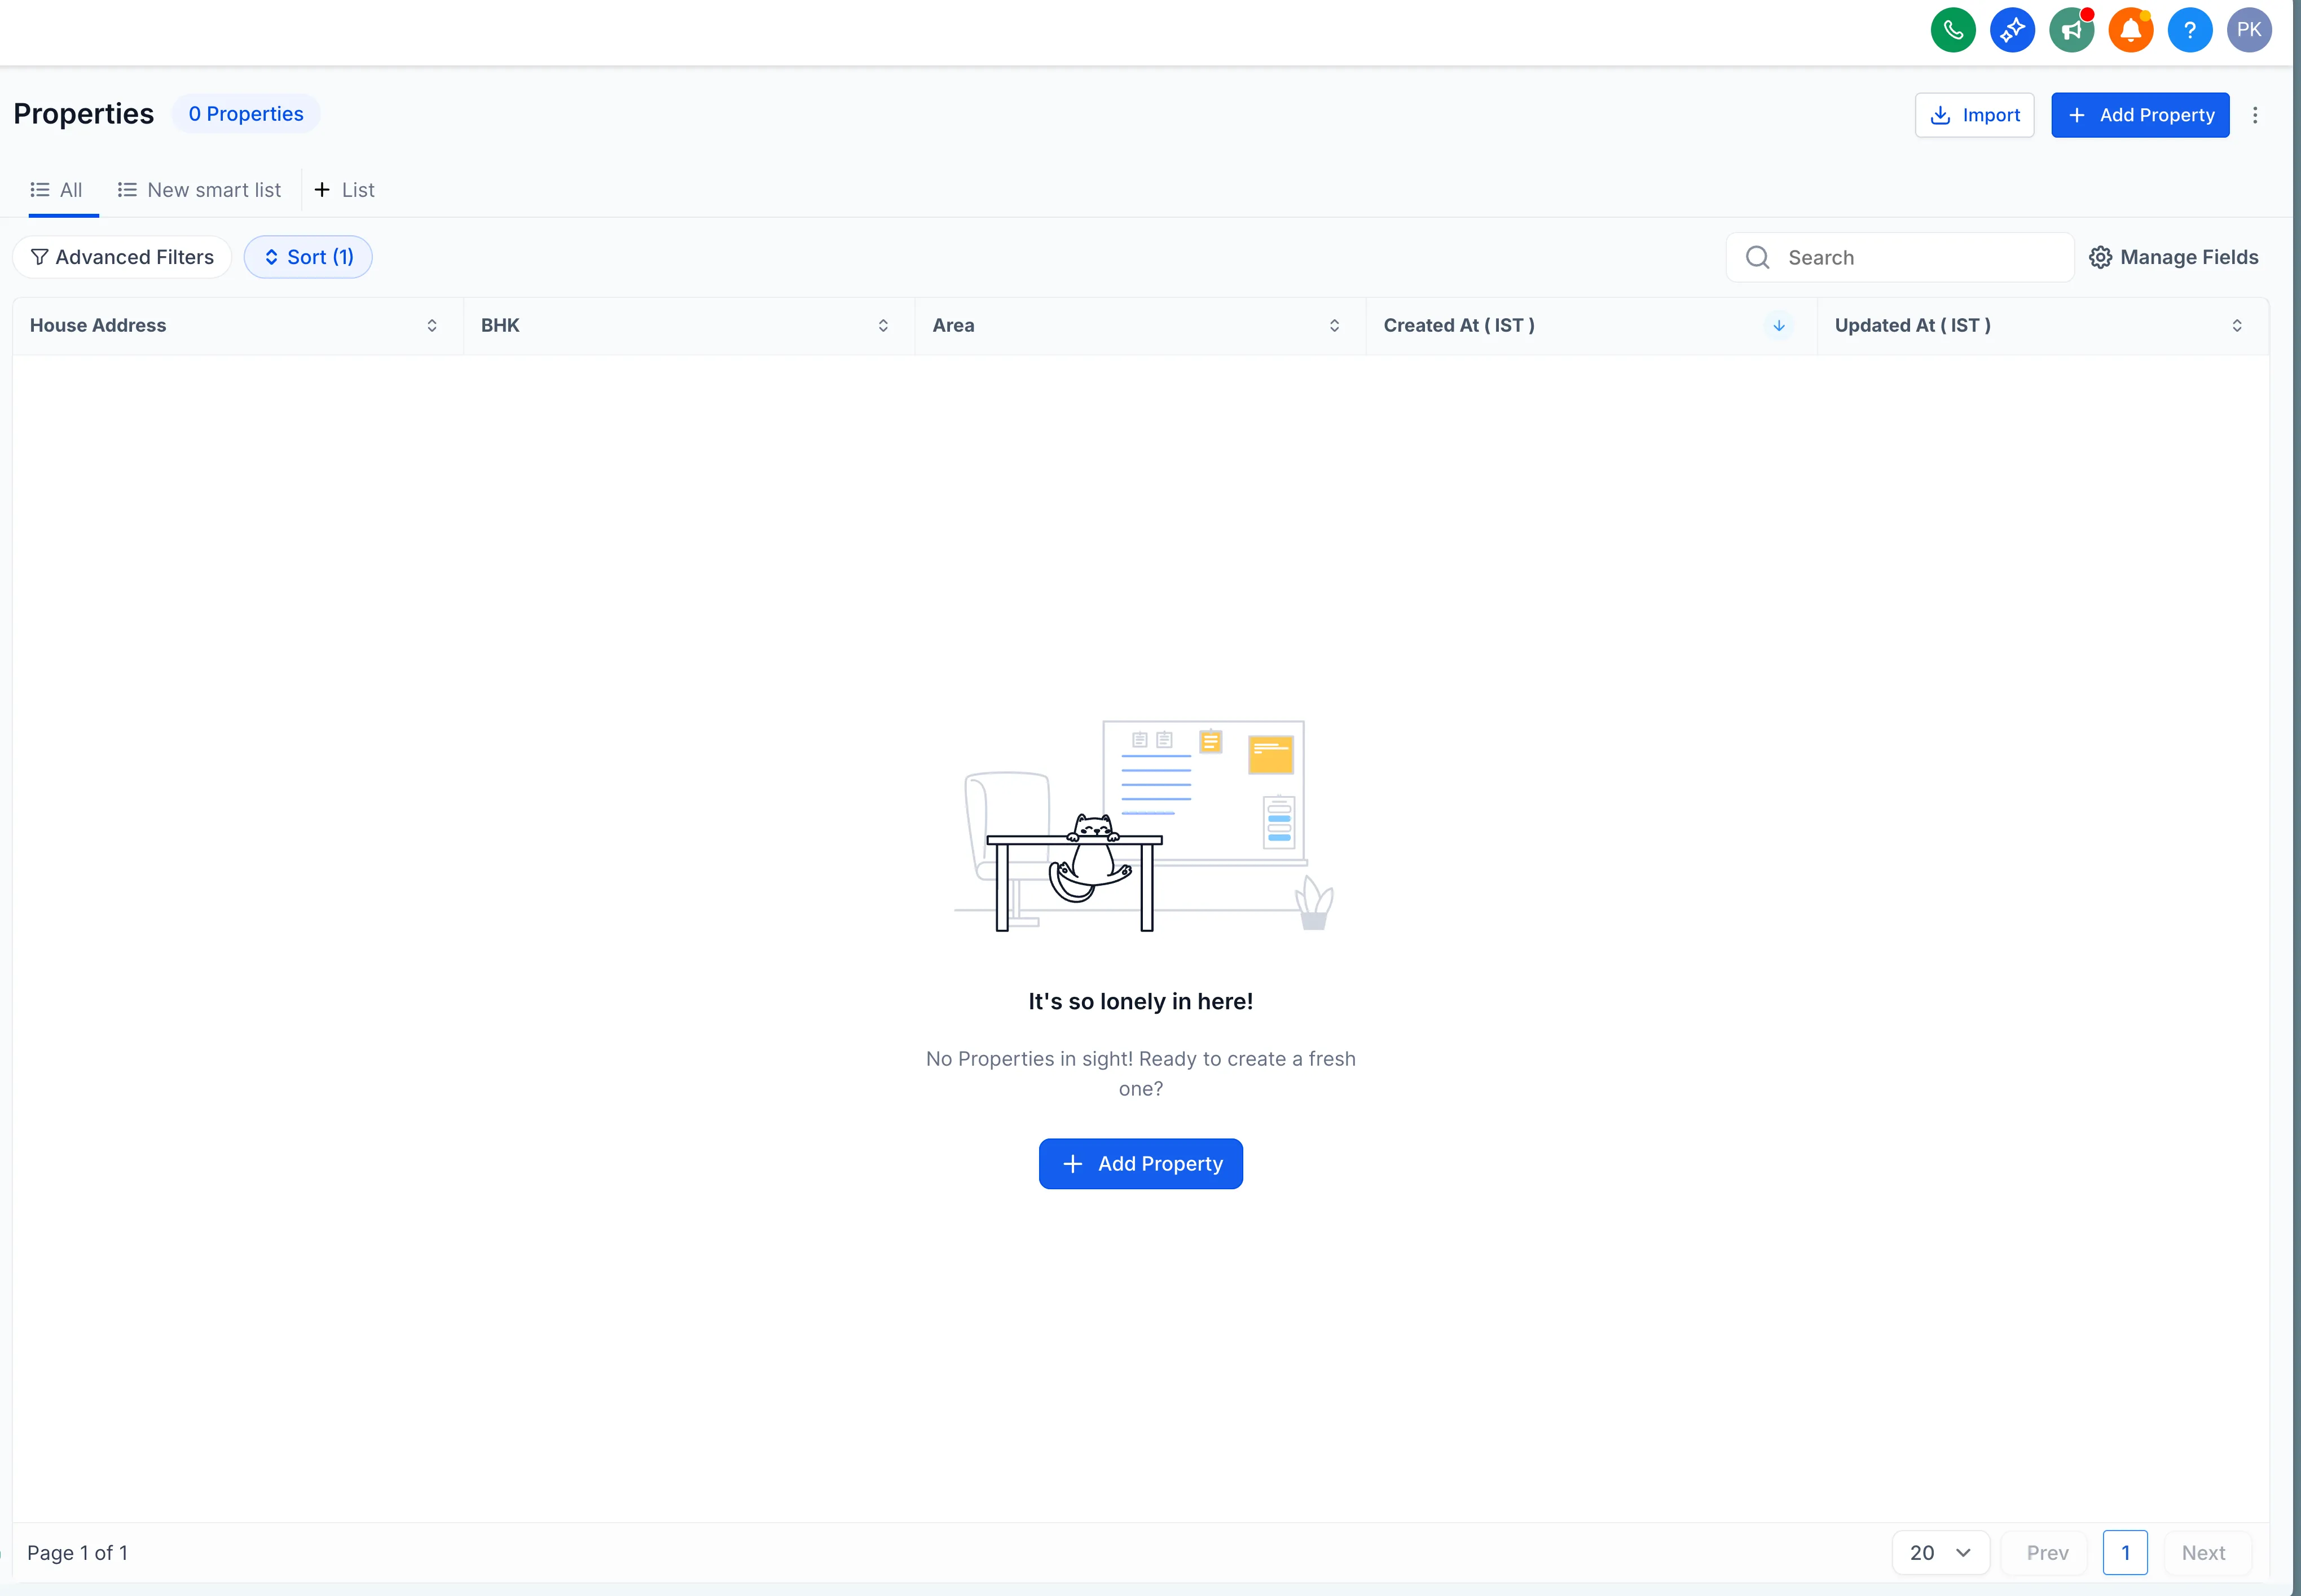
Task: Open the Sort (1) dropdown
Action: [308, 258]
